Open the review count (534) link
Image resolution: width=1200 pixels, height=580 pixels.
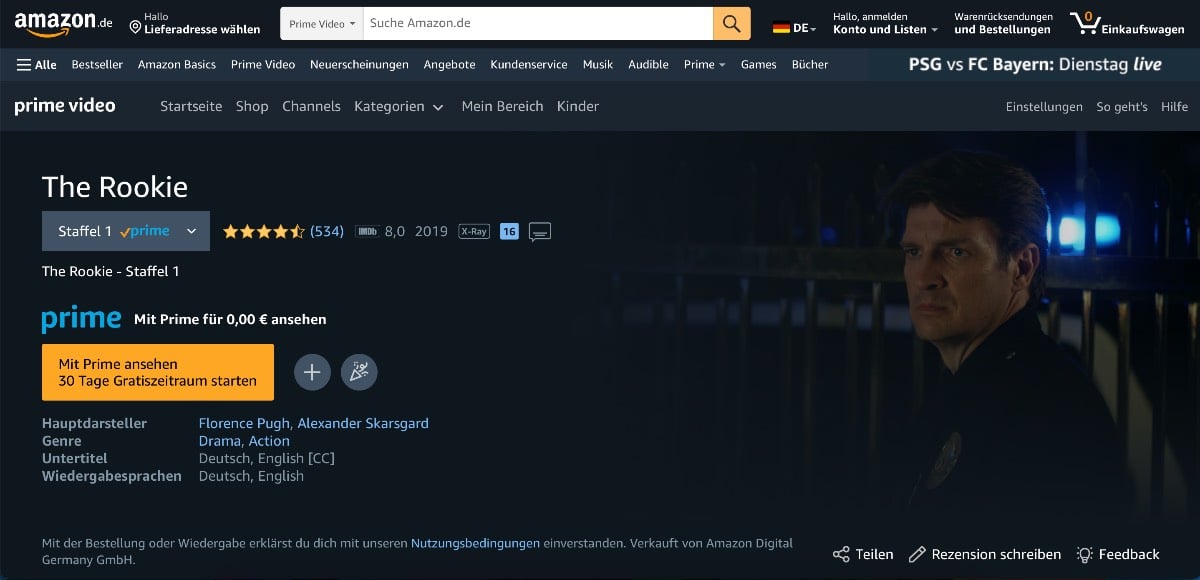coord(327,231)
